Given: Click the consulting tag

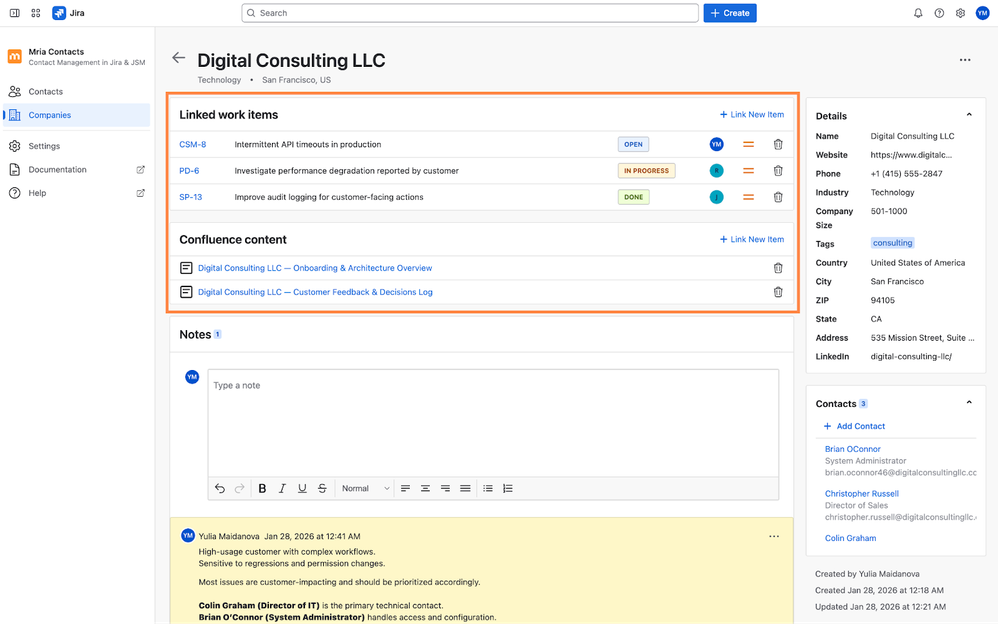Looking at the screenshot, I should point(892,243).
